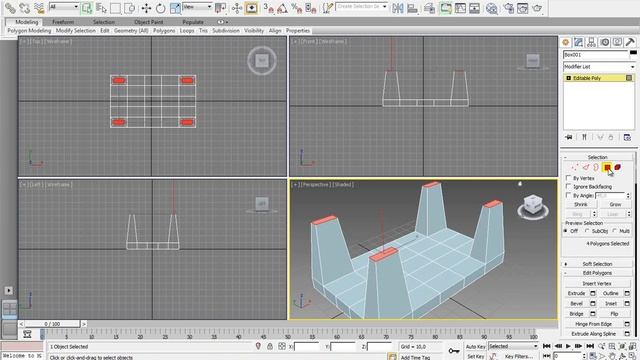Open the Create command panel tab
Viewport: 640px width, 360px height.
(x=566, y=42)
